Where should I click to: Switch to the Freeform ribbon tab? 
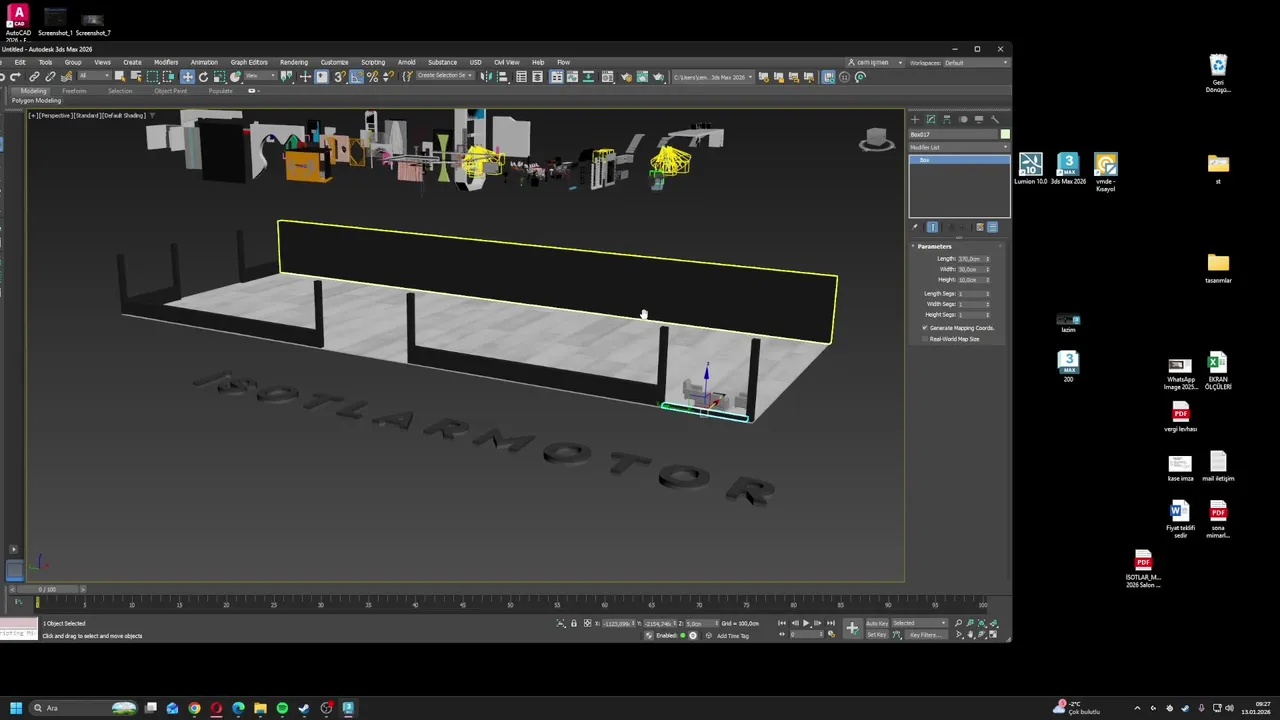[74, 91]
